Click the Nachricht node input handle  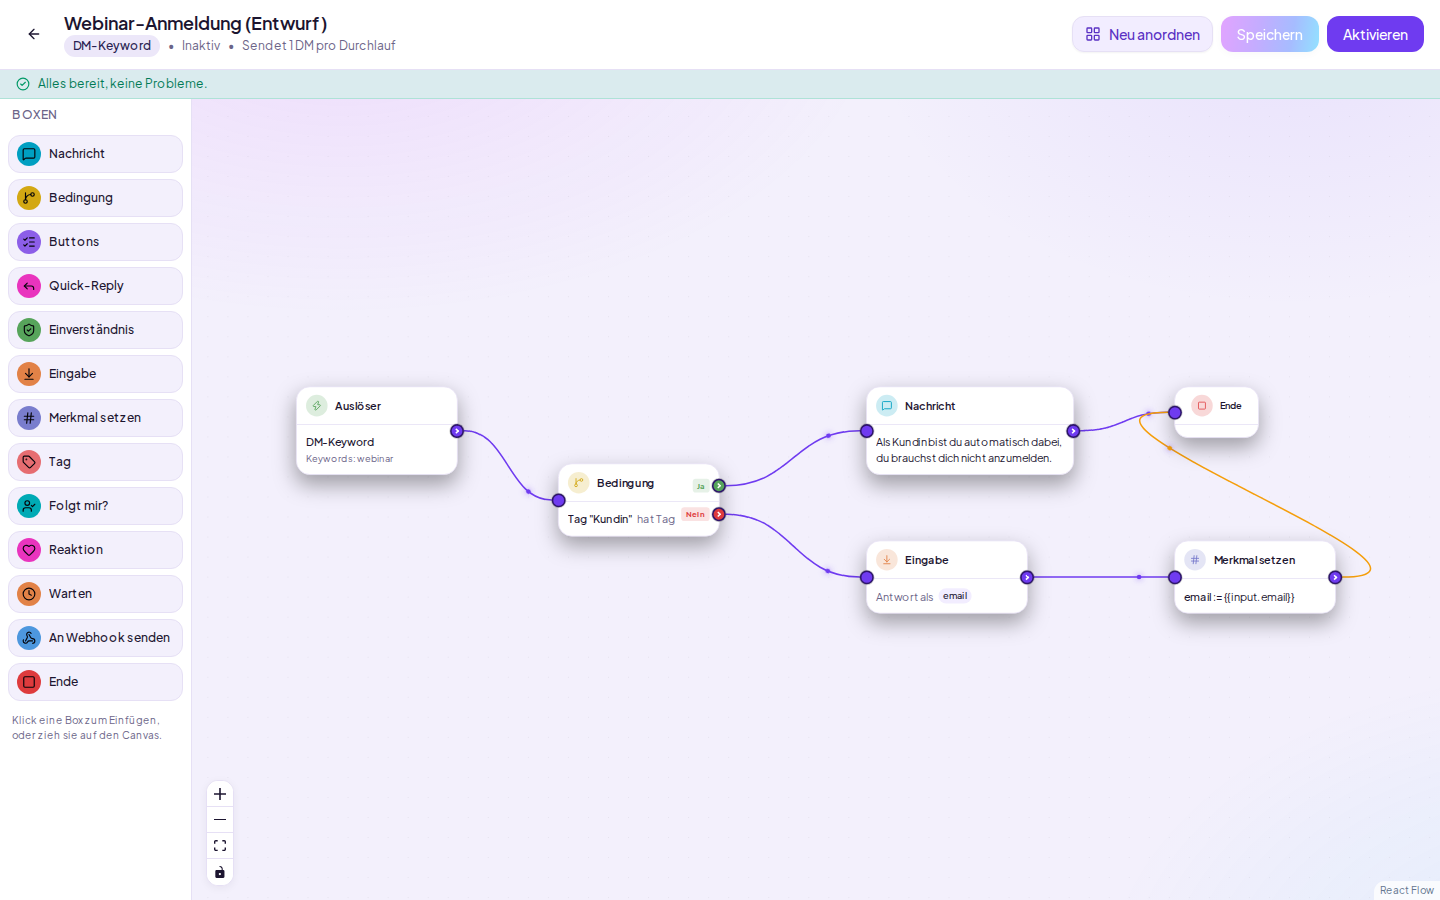(867, 431)
